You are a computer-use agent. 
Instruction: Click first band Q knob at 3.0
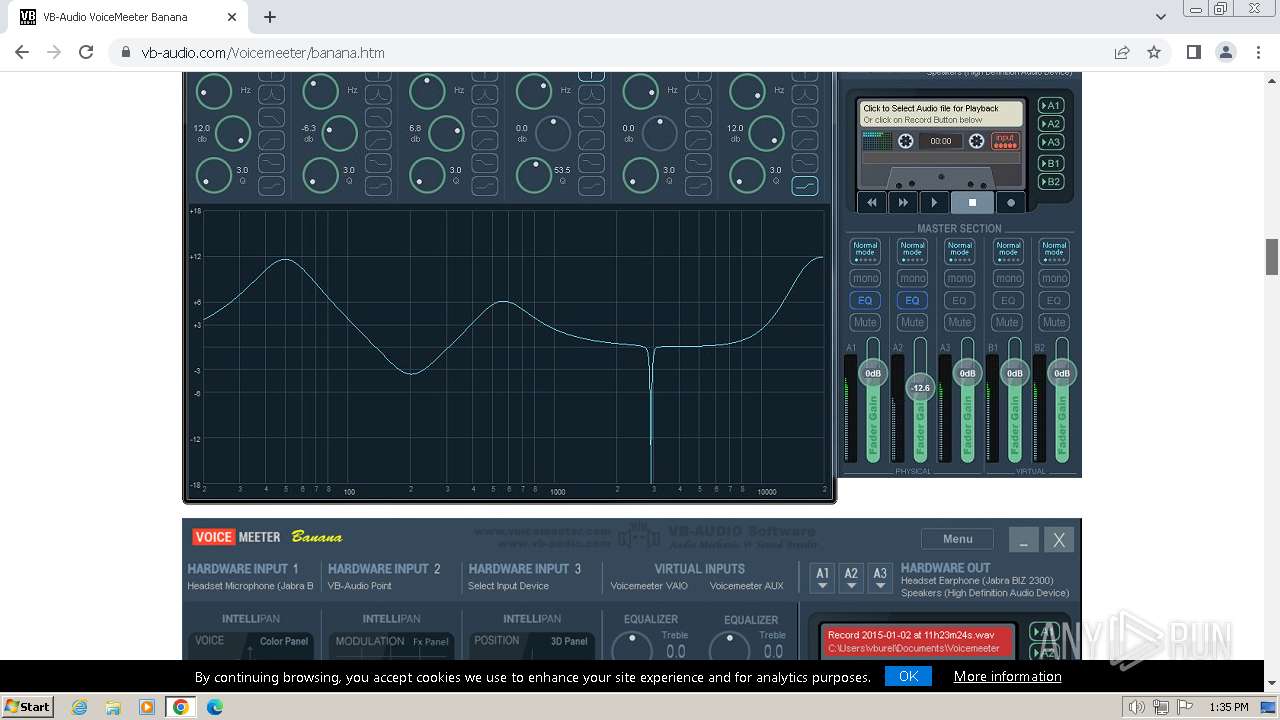[214, 175]
